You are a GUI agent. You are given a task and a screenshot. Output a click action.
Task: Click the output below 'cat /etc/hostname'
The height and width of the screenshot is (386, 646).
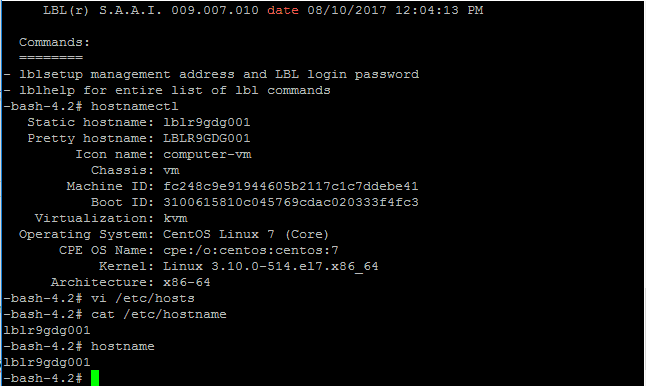[47, 330]
